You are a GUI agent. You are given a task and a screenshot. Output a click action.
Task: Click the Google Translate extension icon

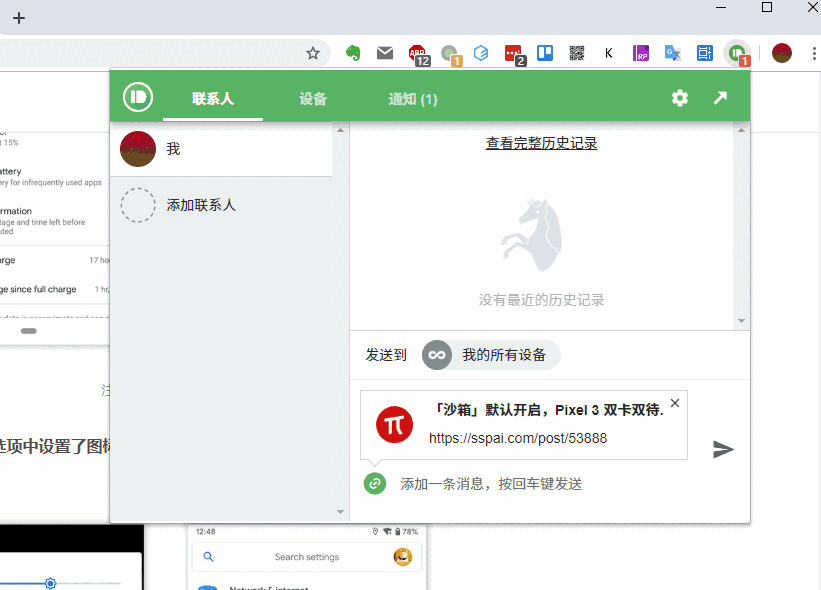tap(671, 54)
